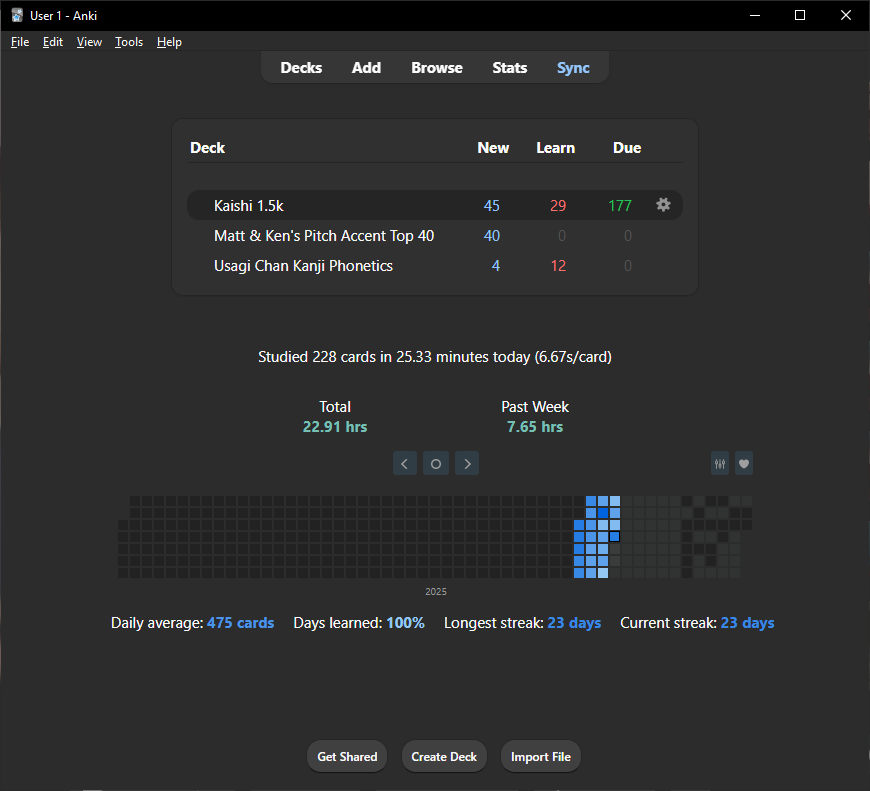Click Daily average 475 cards stat

[193, 623]
